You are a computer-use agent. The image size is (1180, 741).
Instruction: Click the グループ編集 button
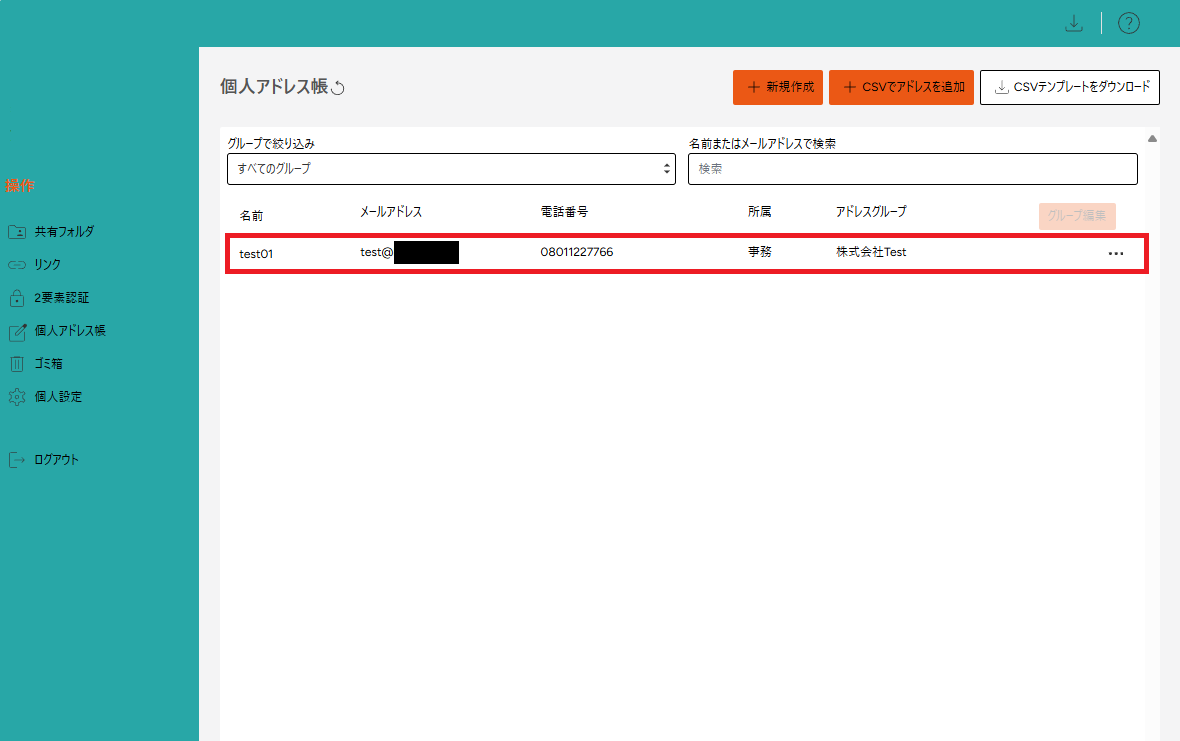(x=1077, y=216)
